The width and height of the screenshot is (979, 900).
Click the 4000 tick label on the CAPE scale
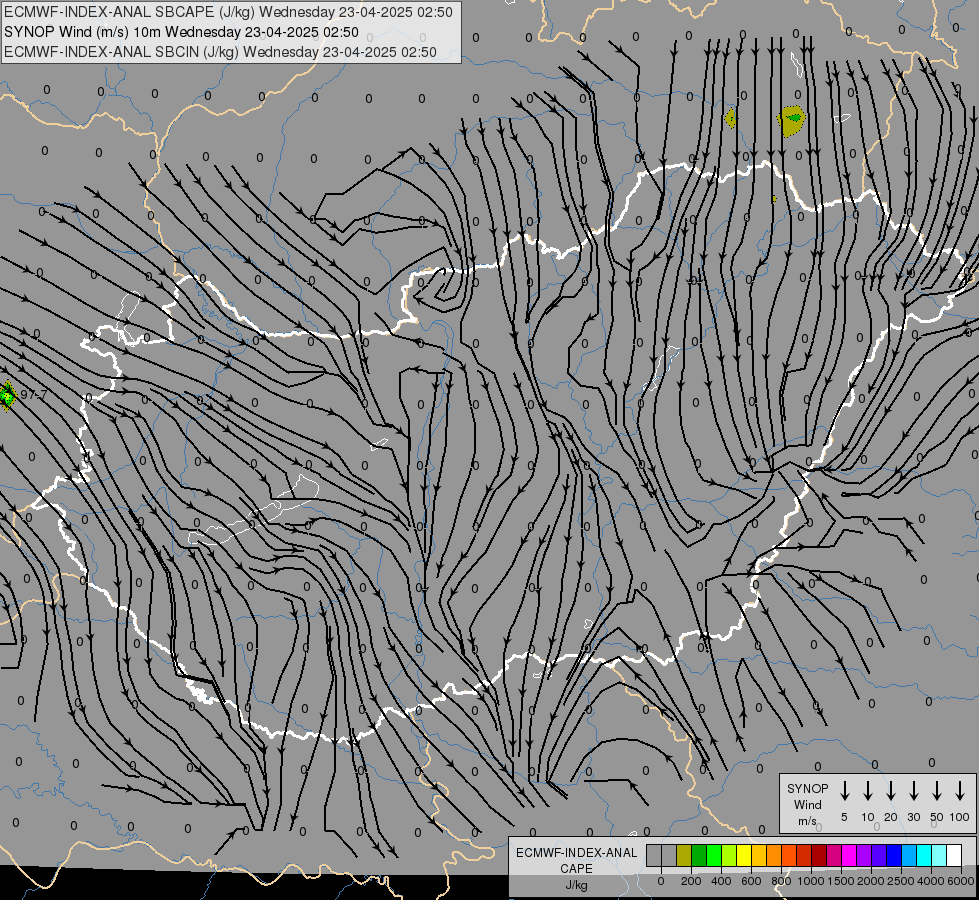931,881
